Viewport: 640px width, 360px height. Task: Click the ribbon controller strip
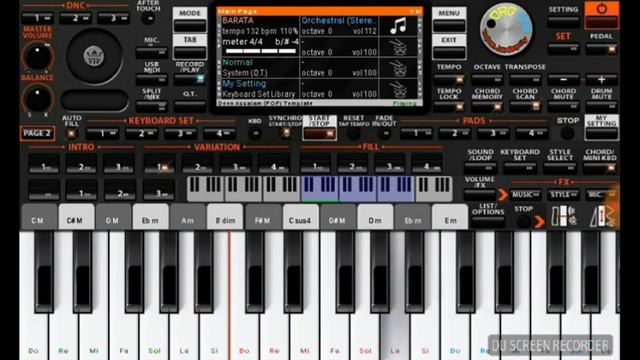click(94, 100)
